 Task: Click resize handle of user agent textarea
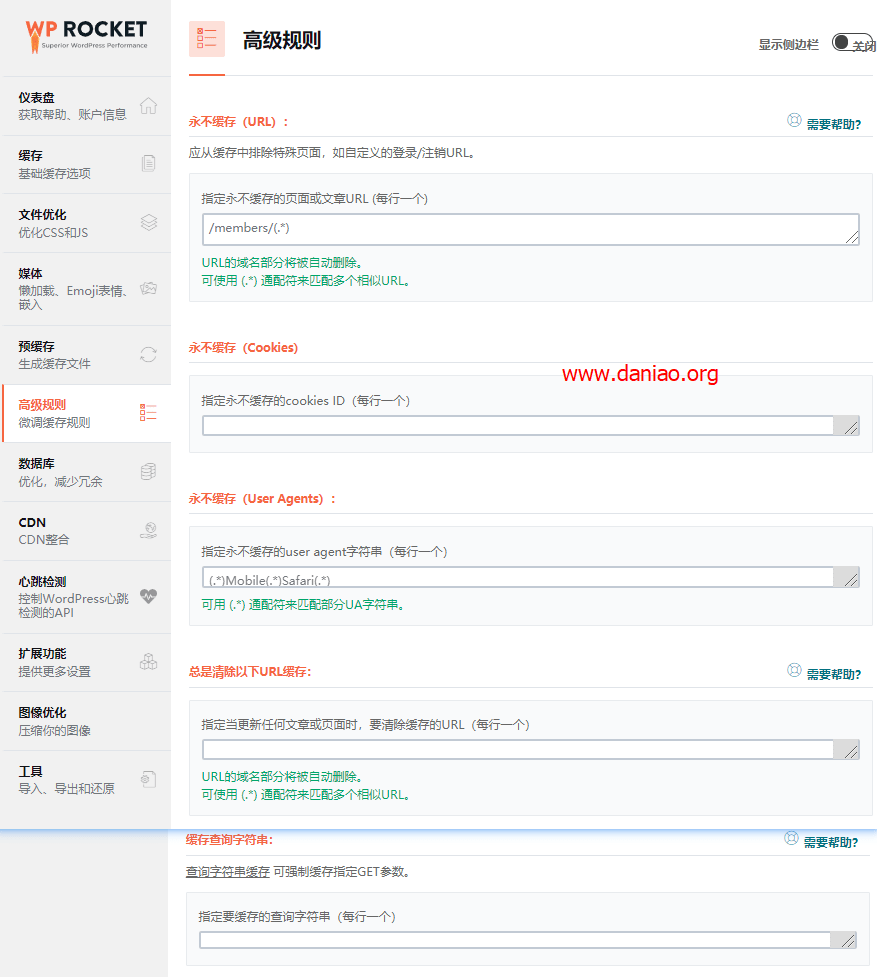(x=851, y=579)
